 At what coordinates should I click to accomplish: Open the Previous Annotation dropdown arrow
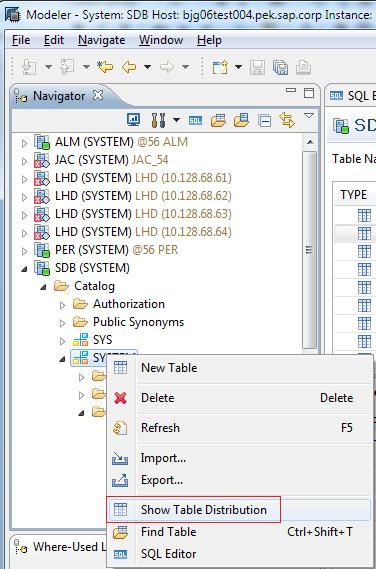[x=86, y=67]
